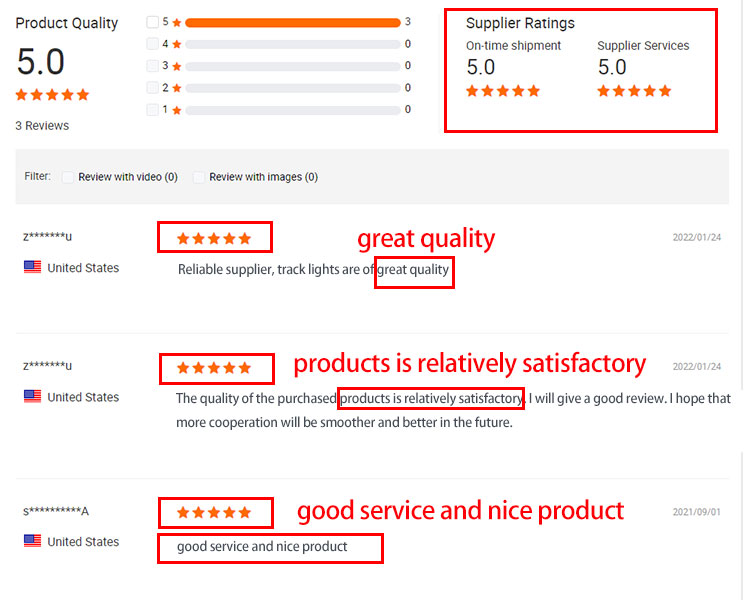Click the stars on the track lights review

[214, 238]
